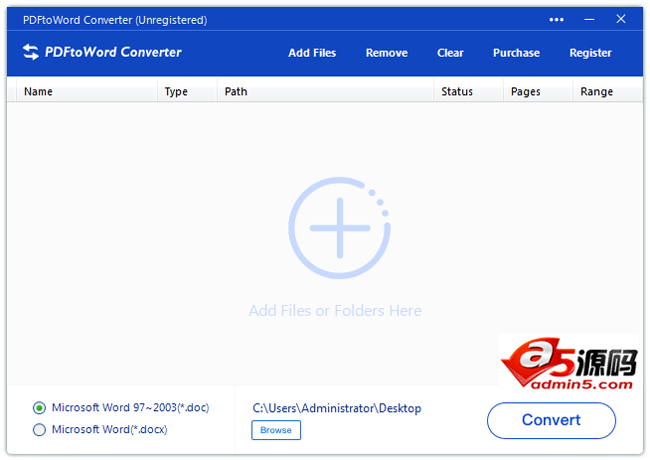
Task: Click the output path C:\Users\Administrator\Desktop
Action: coord(336,408)
